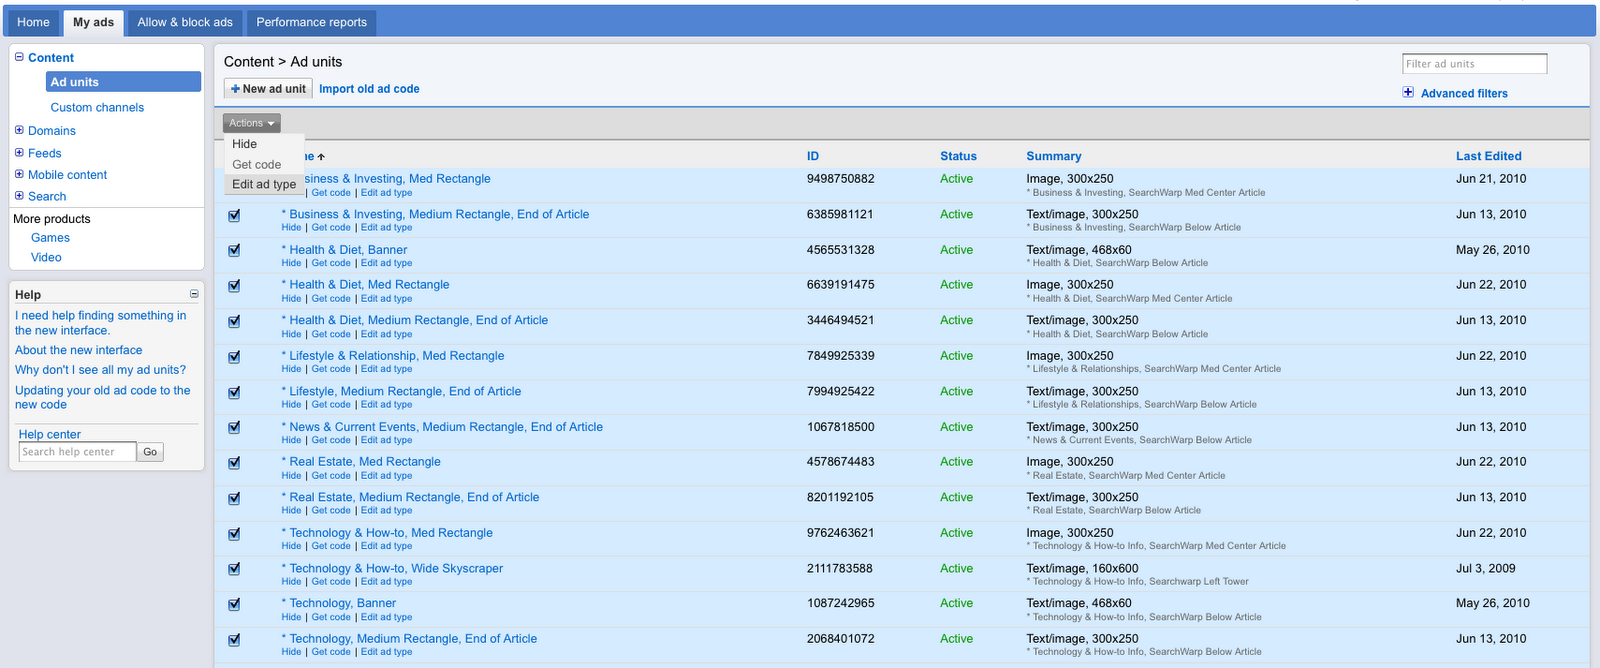Open 'About the new interface' help link
This screenshot has width=1600, height=668.
[78, 350]
